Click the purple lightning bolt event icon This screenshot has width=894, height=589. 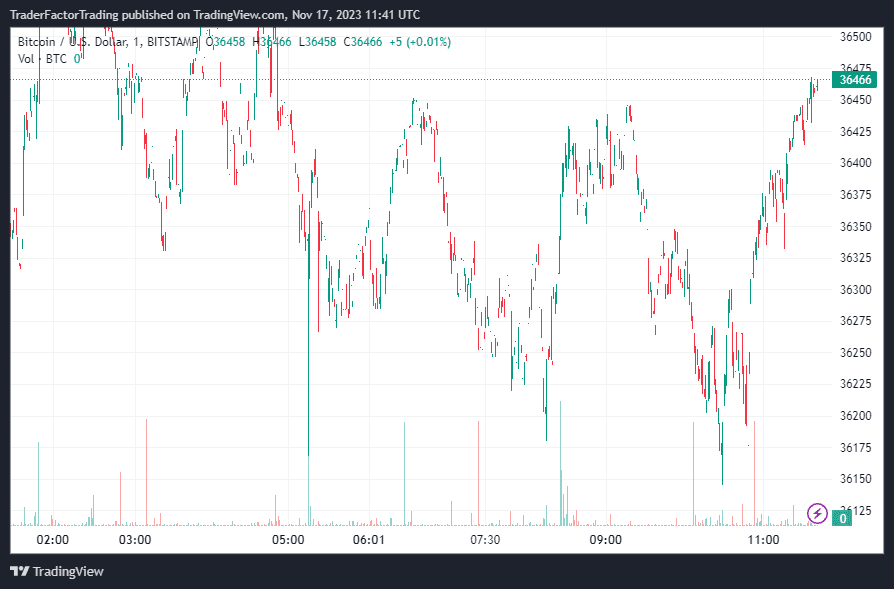[x=817, y=513]
